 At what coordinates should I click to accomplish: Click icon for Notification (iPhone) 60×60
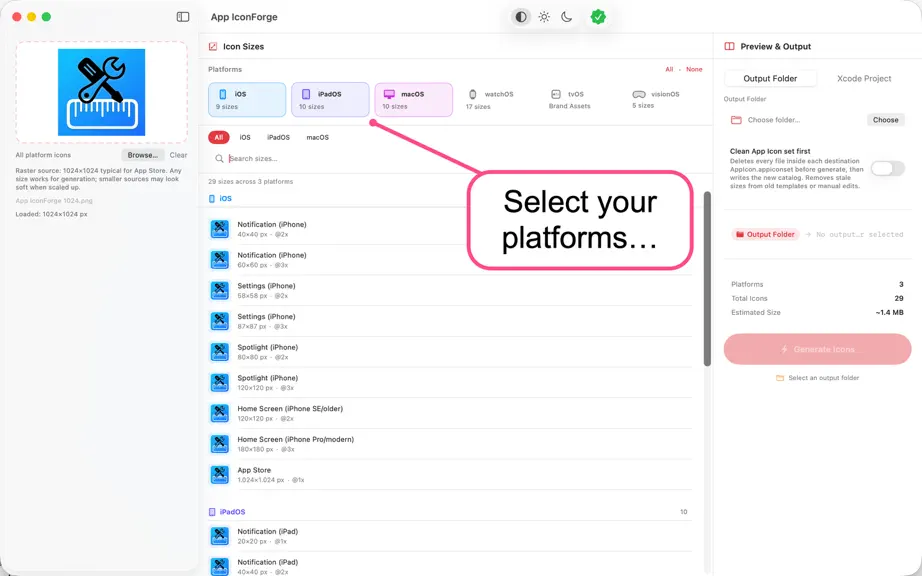220,260
